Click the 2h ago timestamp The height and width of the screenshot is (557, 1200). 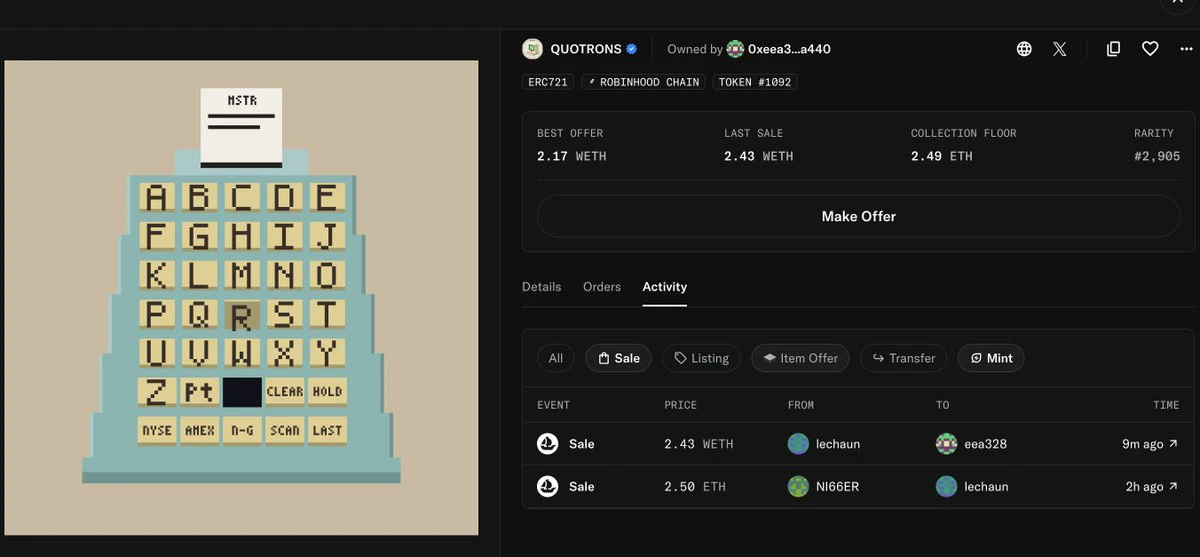[1144, 486]
